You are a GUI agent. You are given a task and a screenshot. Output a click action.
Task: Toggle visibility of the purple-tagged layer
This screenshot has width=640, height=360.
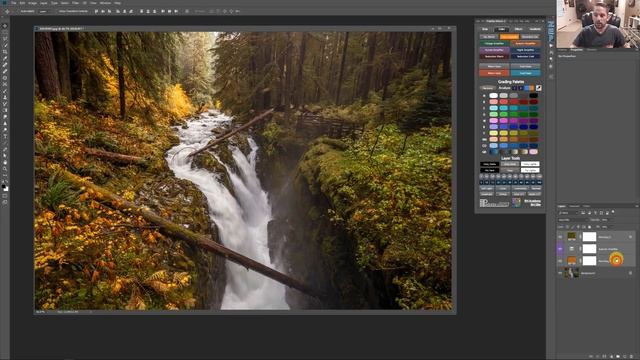click(560, 249)
